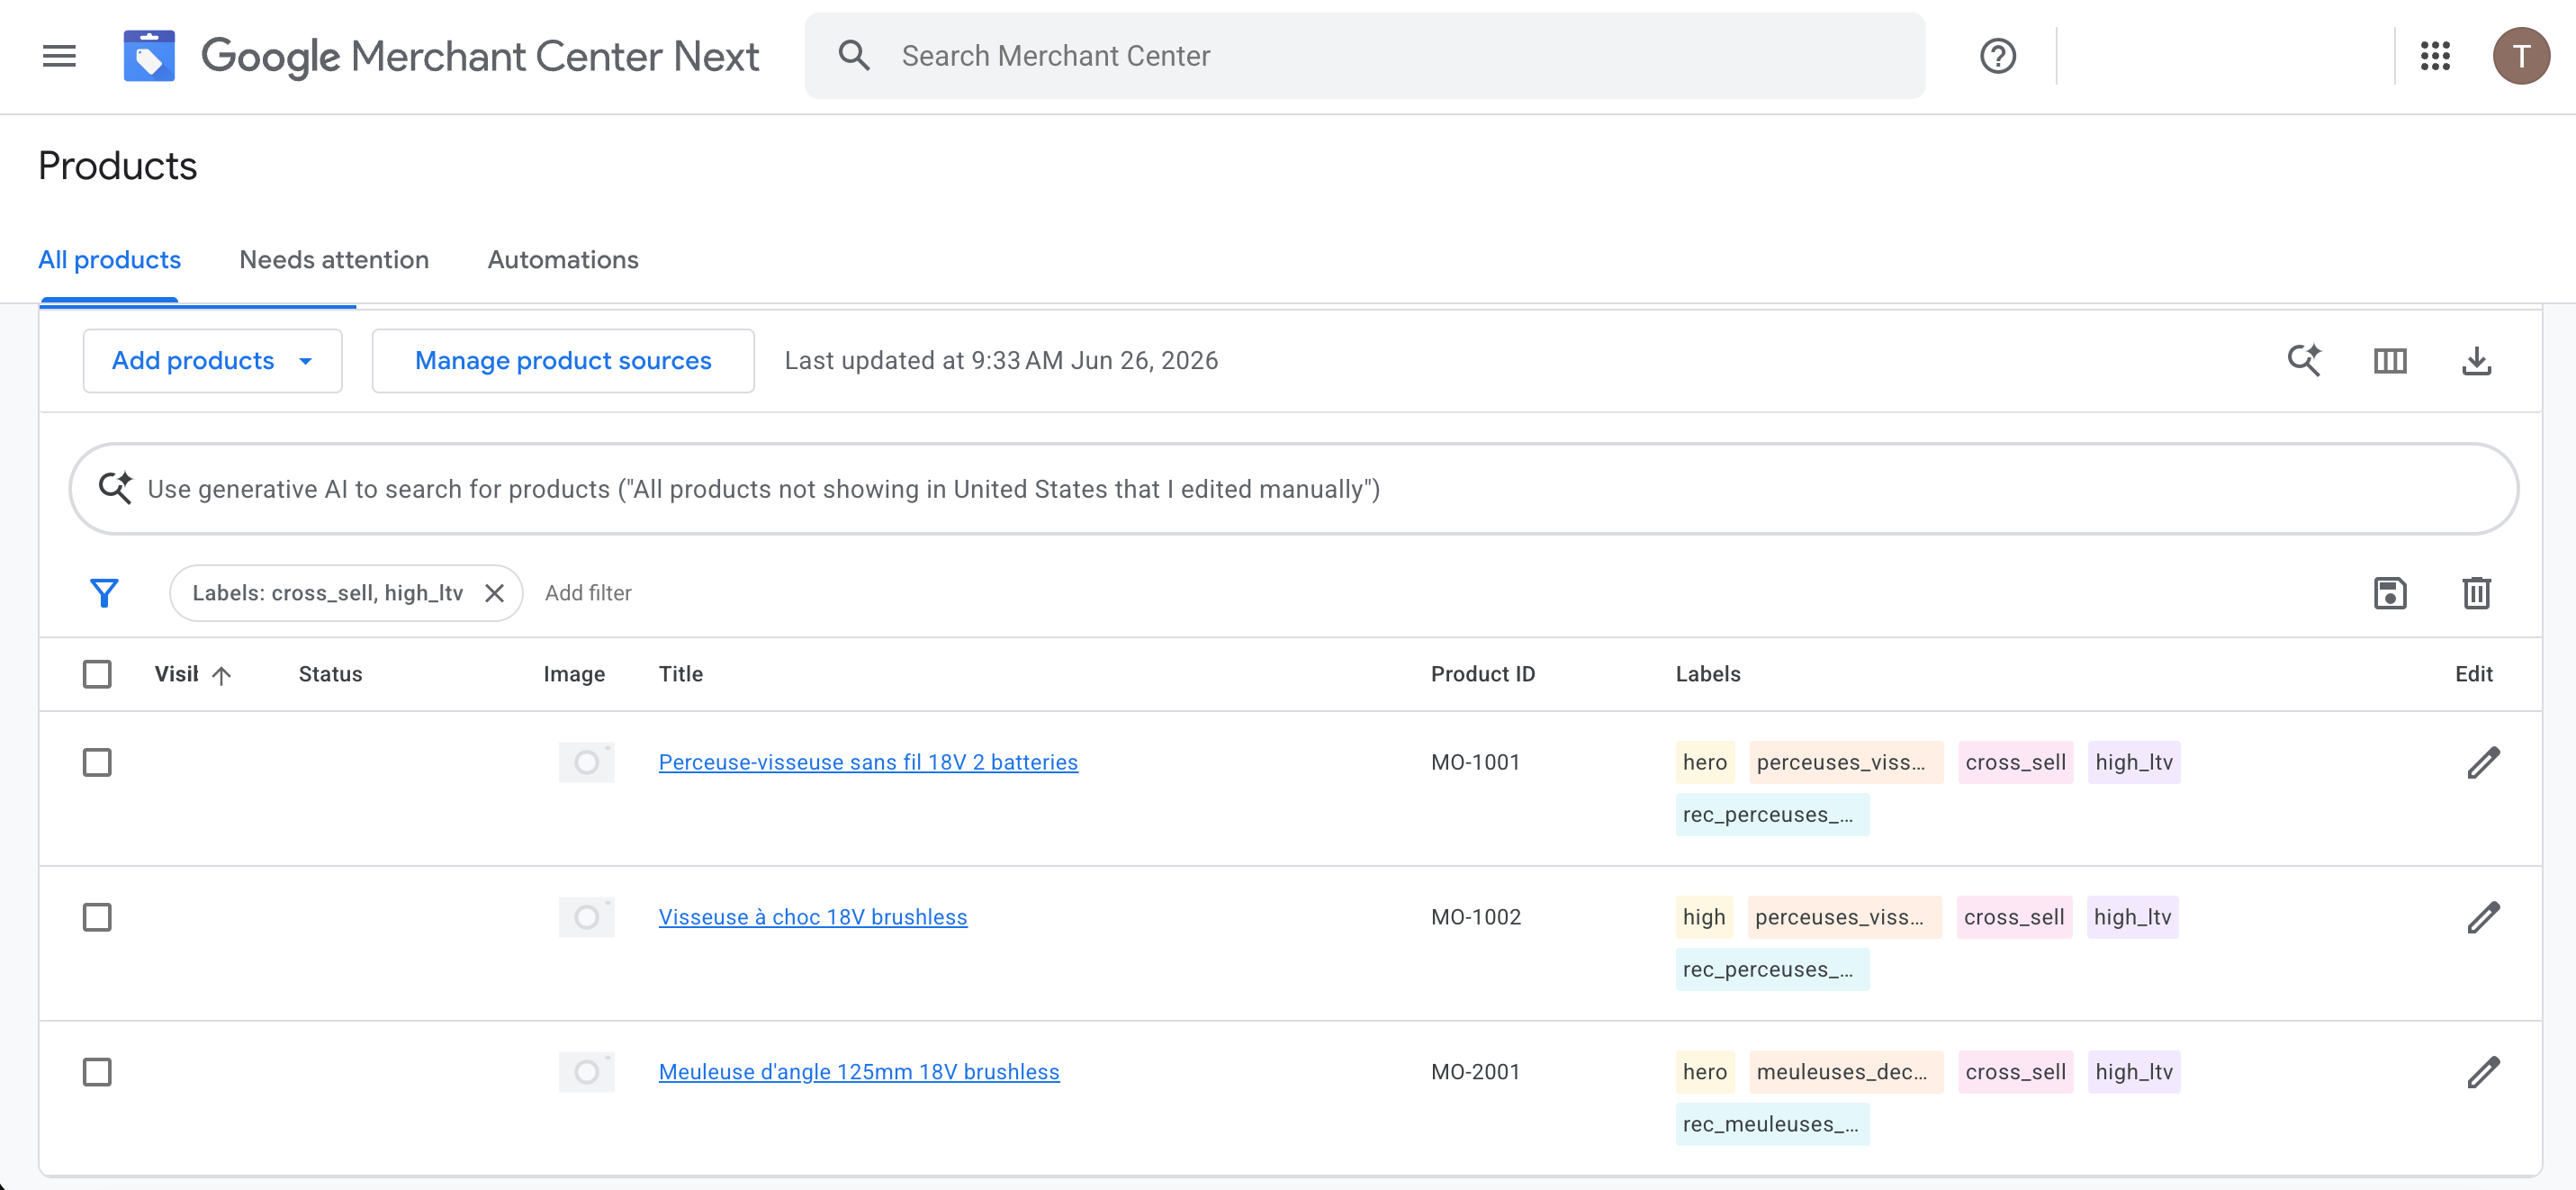This screenshot has height=1190, width=2576.
Task: Open the column chooser icon
Action: click(x=2390, y=360)
